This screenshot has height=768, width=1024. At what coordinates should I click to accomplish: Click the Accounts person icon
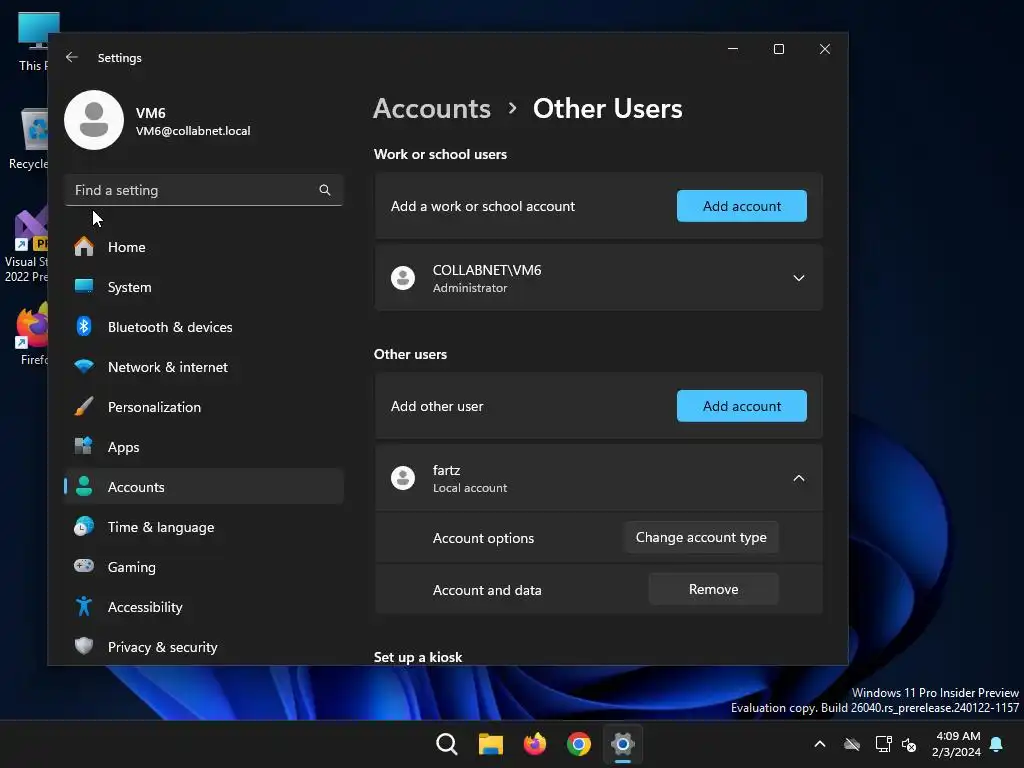(x=84, y=487)
